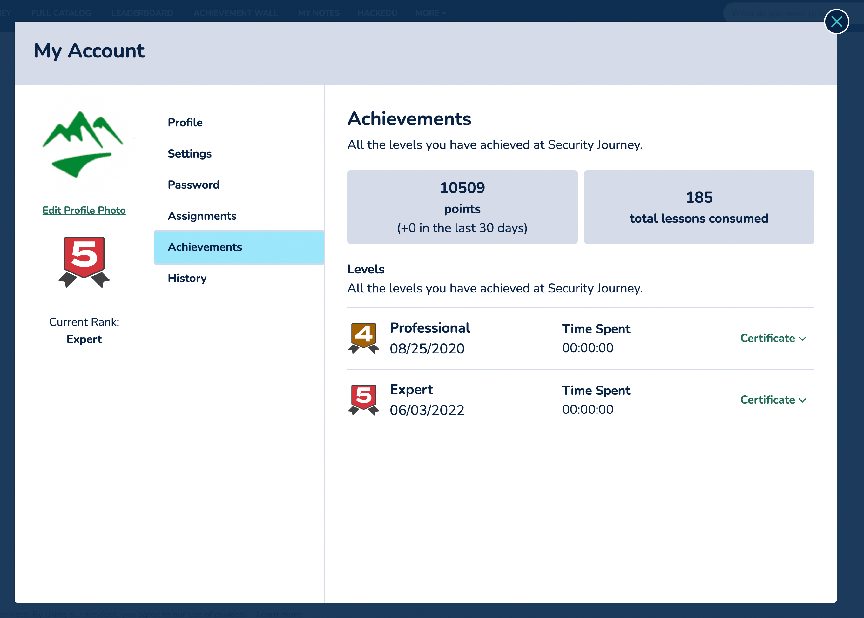Click the Levels subheading
The image size is (864, 618).
tap(366, 269)
